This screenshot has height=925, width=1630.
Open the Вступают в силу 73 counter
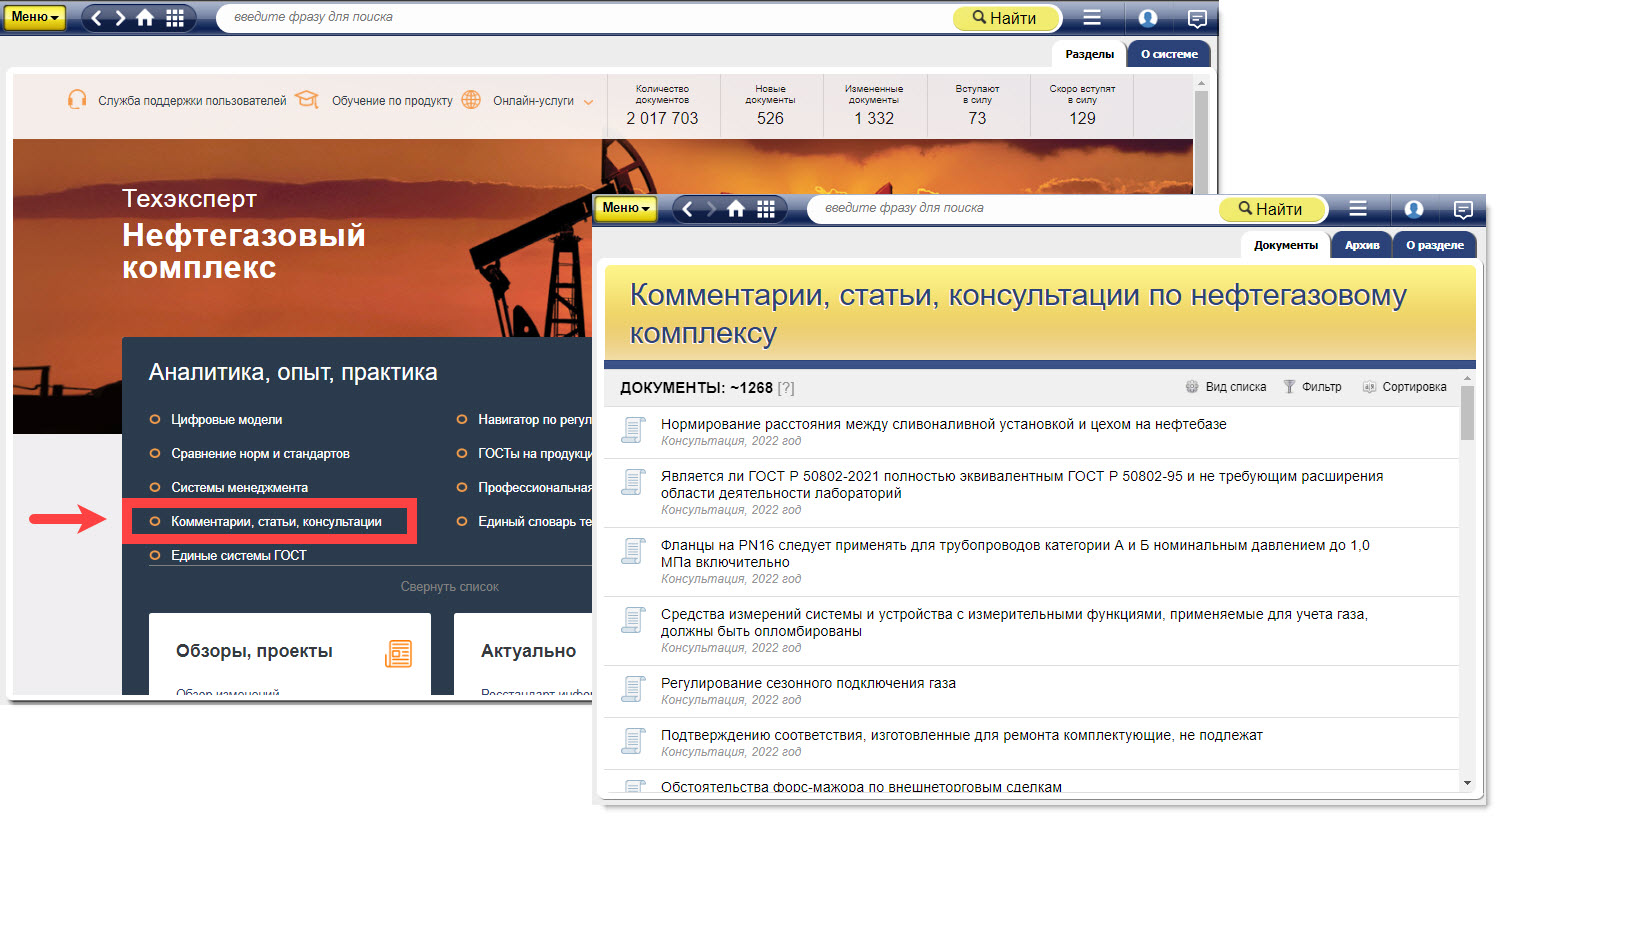[977, 106]
